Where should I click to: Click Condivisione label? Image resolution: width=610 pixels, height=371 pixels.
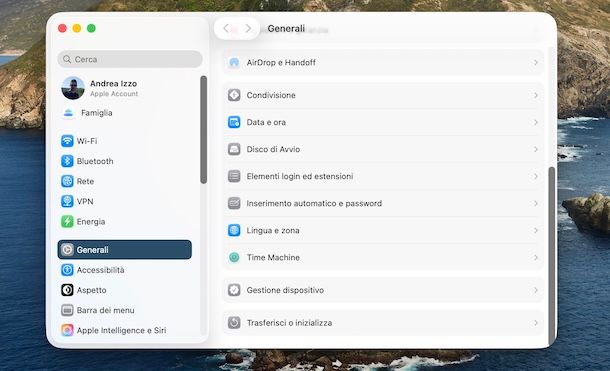(271, 95)
